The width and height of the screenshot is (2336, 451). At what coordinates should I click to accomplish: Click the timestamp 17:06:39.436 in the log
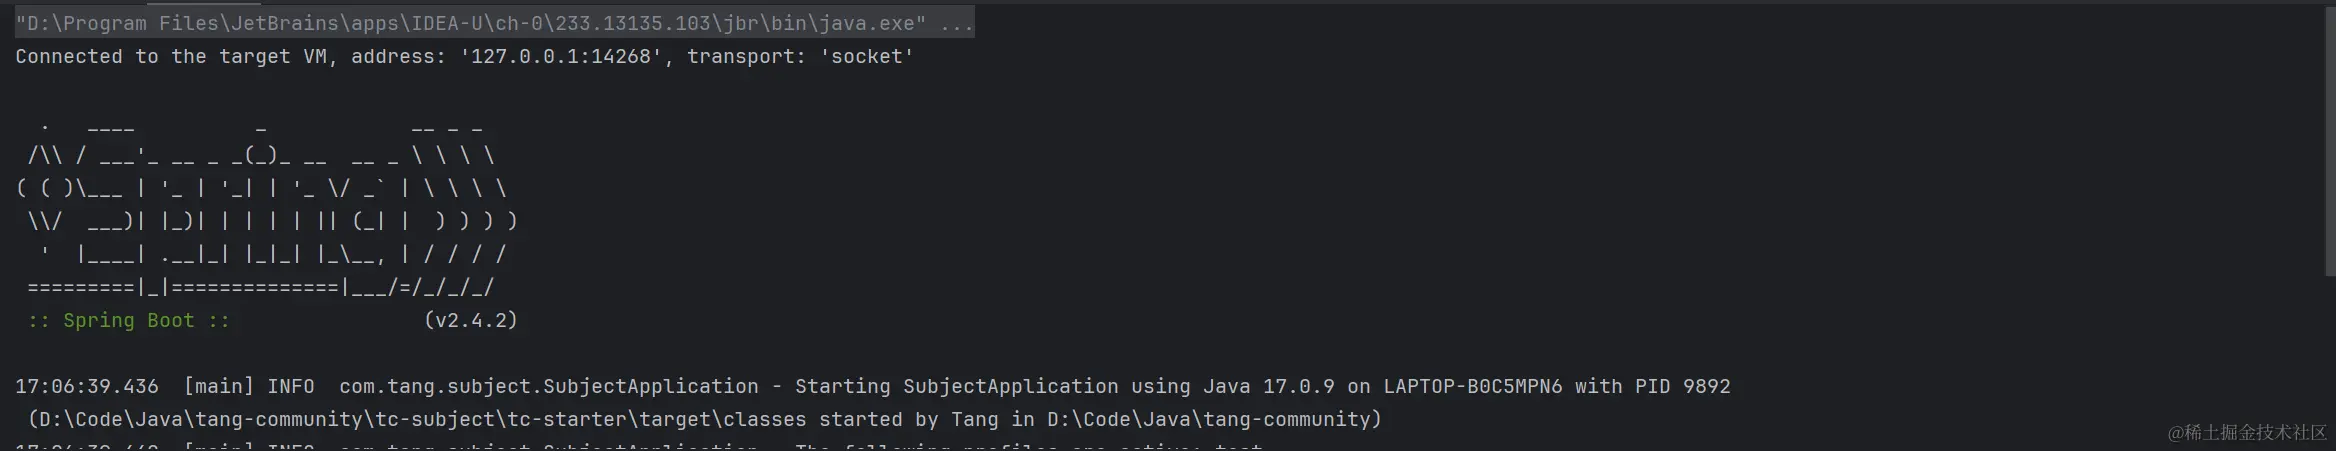pyautogui.click(x=87, y=387)
